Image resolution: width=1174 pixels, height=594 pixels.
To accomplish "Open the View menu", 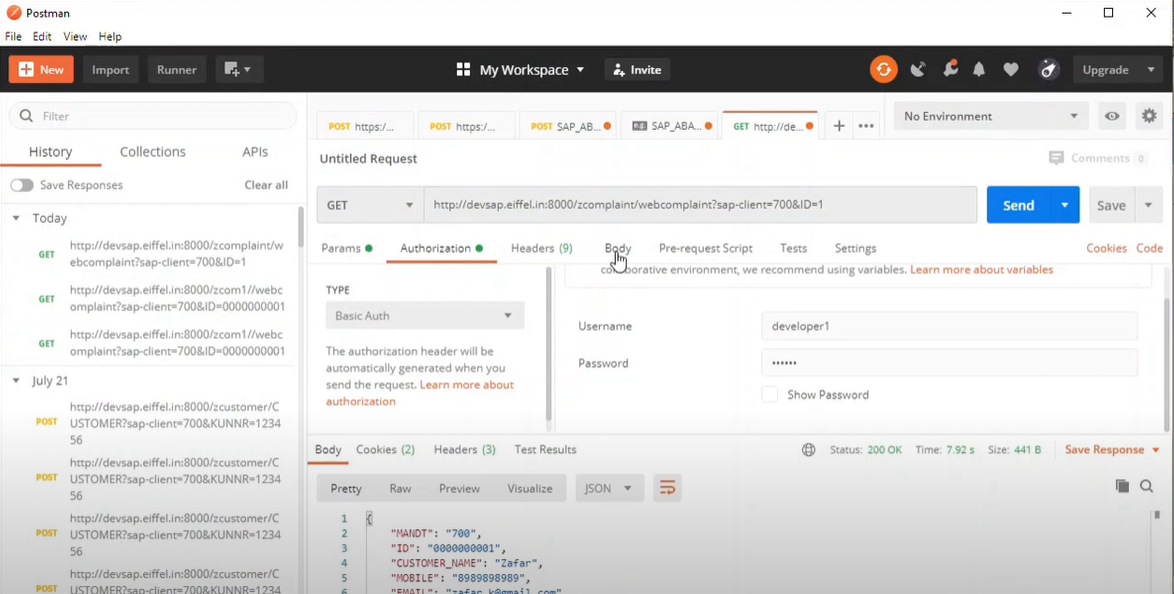I will [75, 36].
